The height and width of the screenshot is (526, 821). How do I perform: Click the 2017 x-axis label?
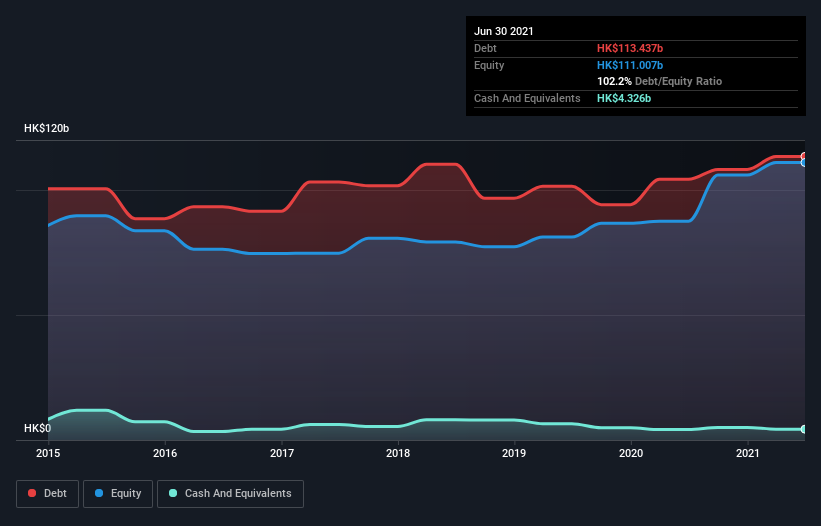pyautogui.click(x=282, y=453)
